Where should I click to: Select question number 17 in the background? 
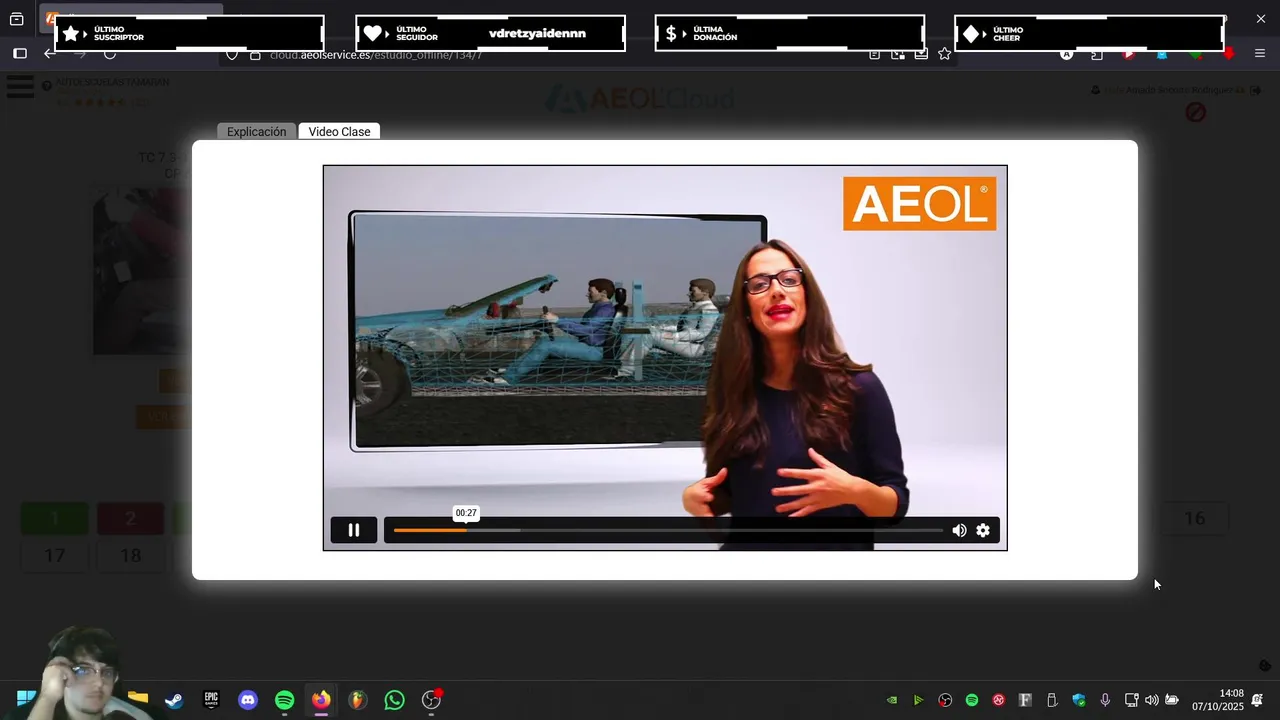coord(55,555)
